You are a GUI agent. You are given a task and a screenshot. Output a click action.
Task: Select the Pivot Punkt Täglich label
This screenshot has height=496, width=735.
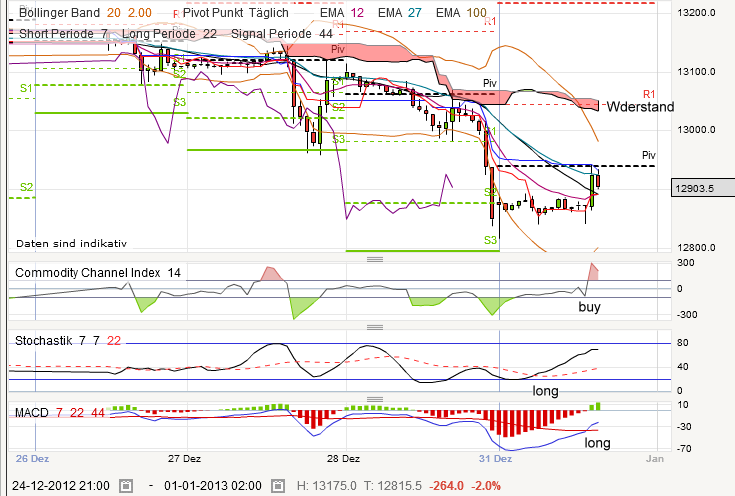coord(236,14)
